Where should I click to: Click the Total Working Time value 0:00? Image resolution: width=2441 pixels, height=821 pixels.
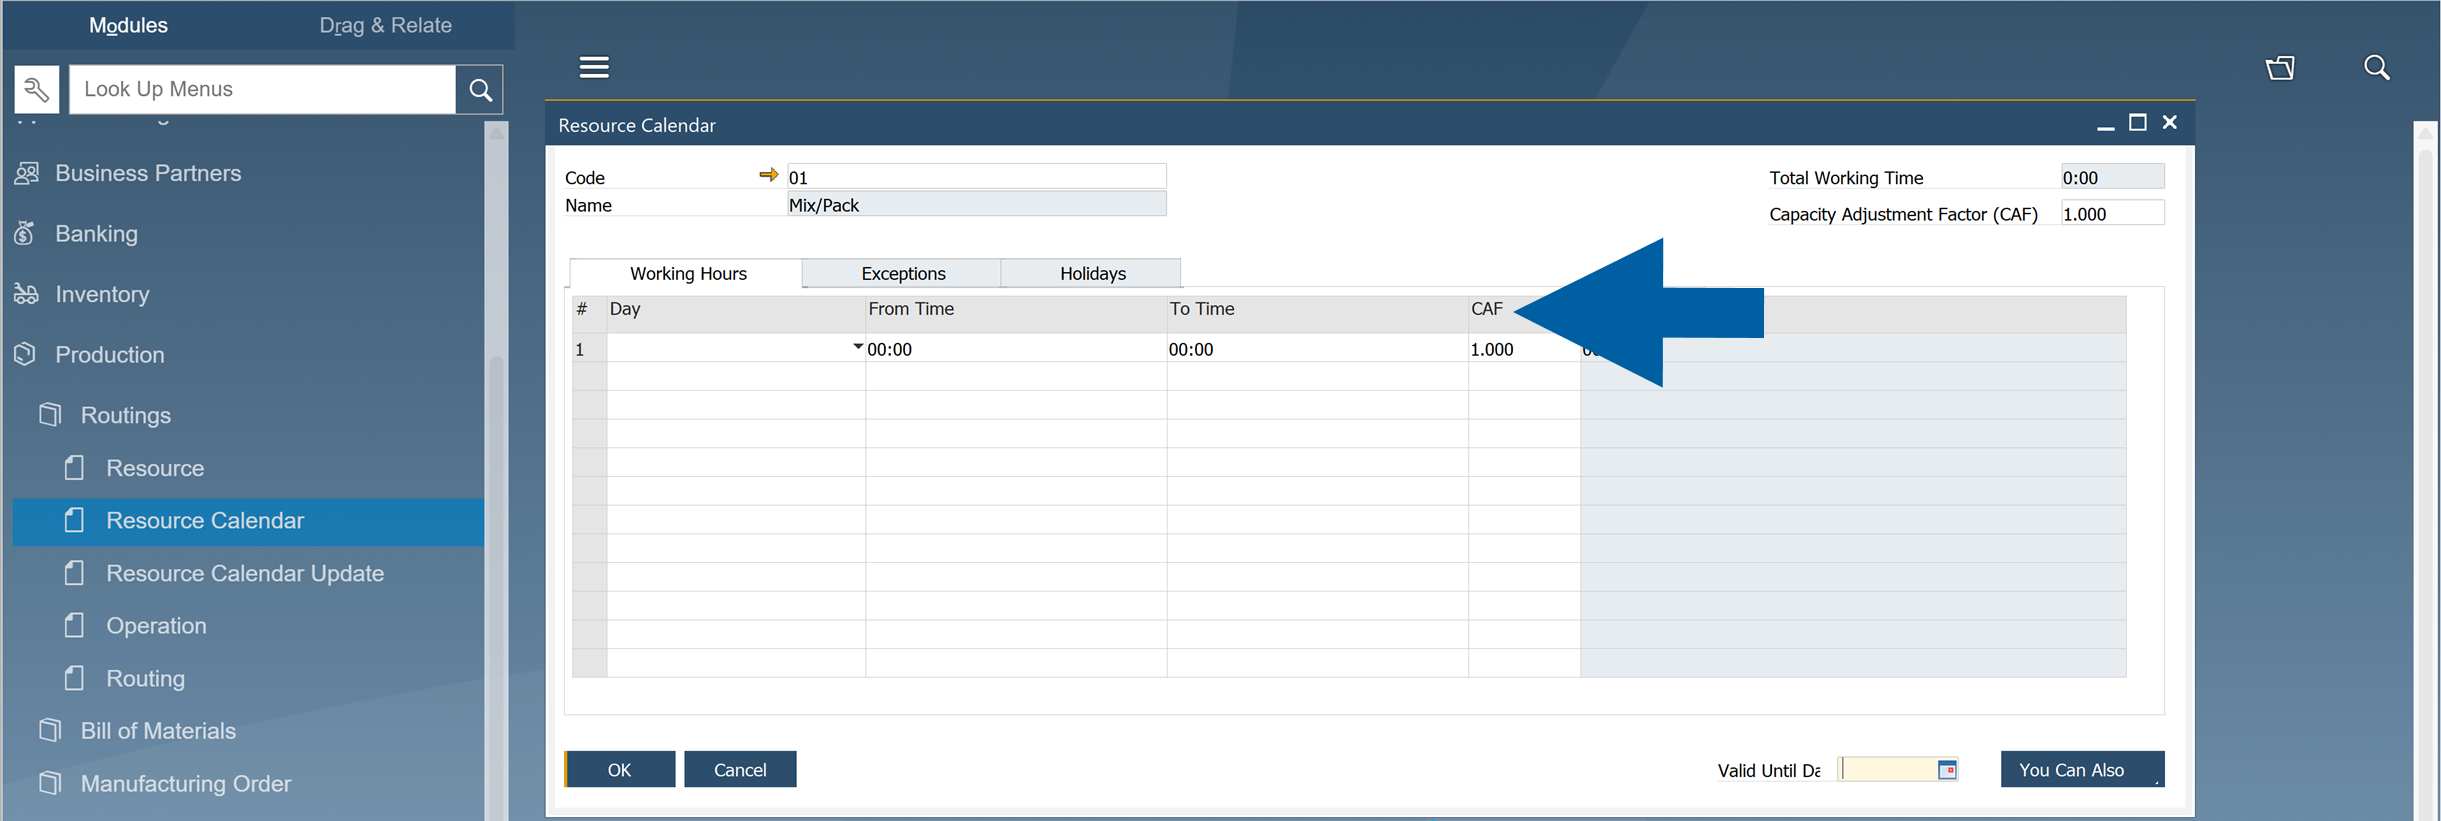(2112, 177)
